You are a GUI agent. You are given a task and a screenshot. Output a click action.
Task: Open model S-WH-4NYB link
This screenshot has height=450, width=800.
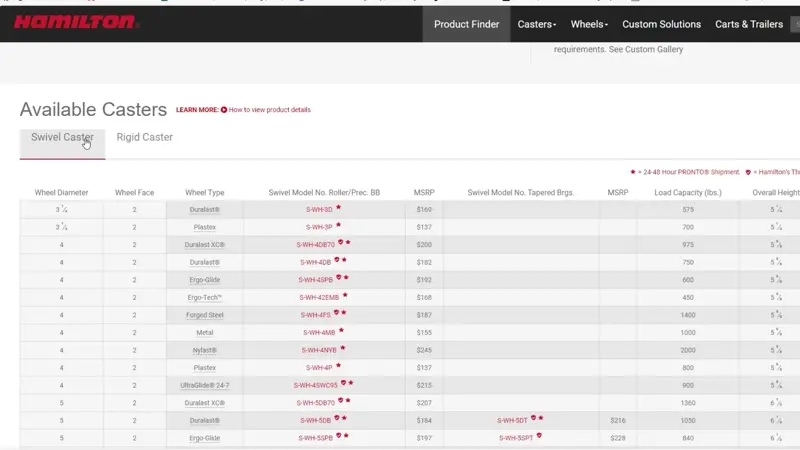pyautogui.click(x=319, y=351)
